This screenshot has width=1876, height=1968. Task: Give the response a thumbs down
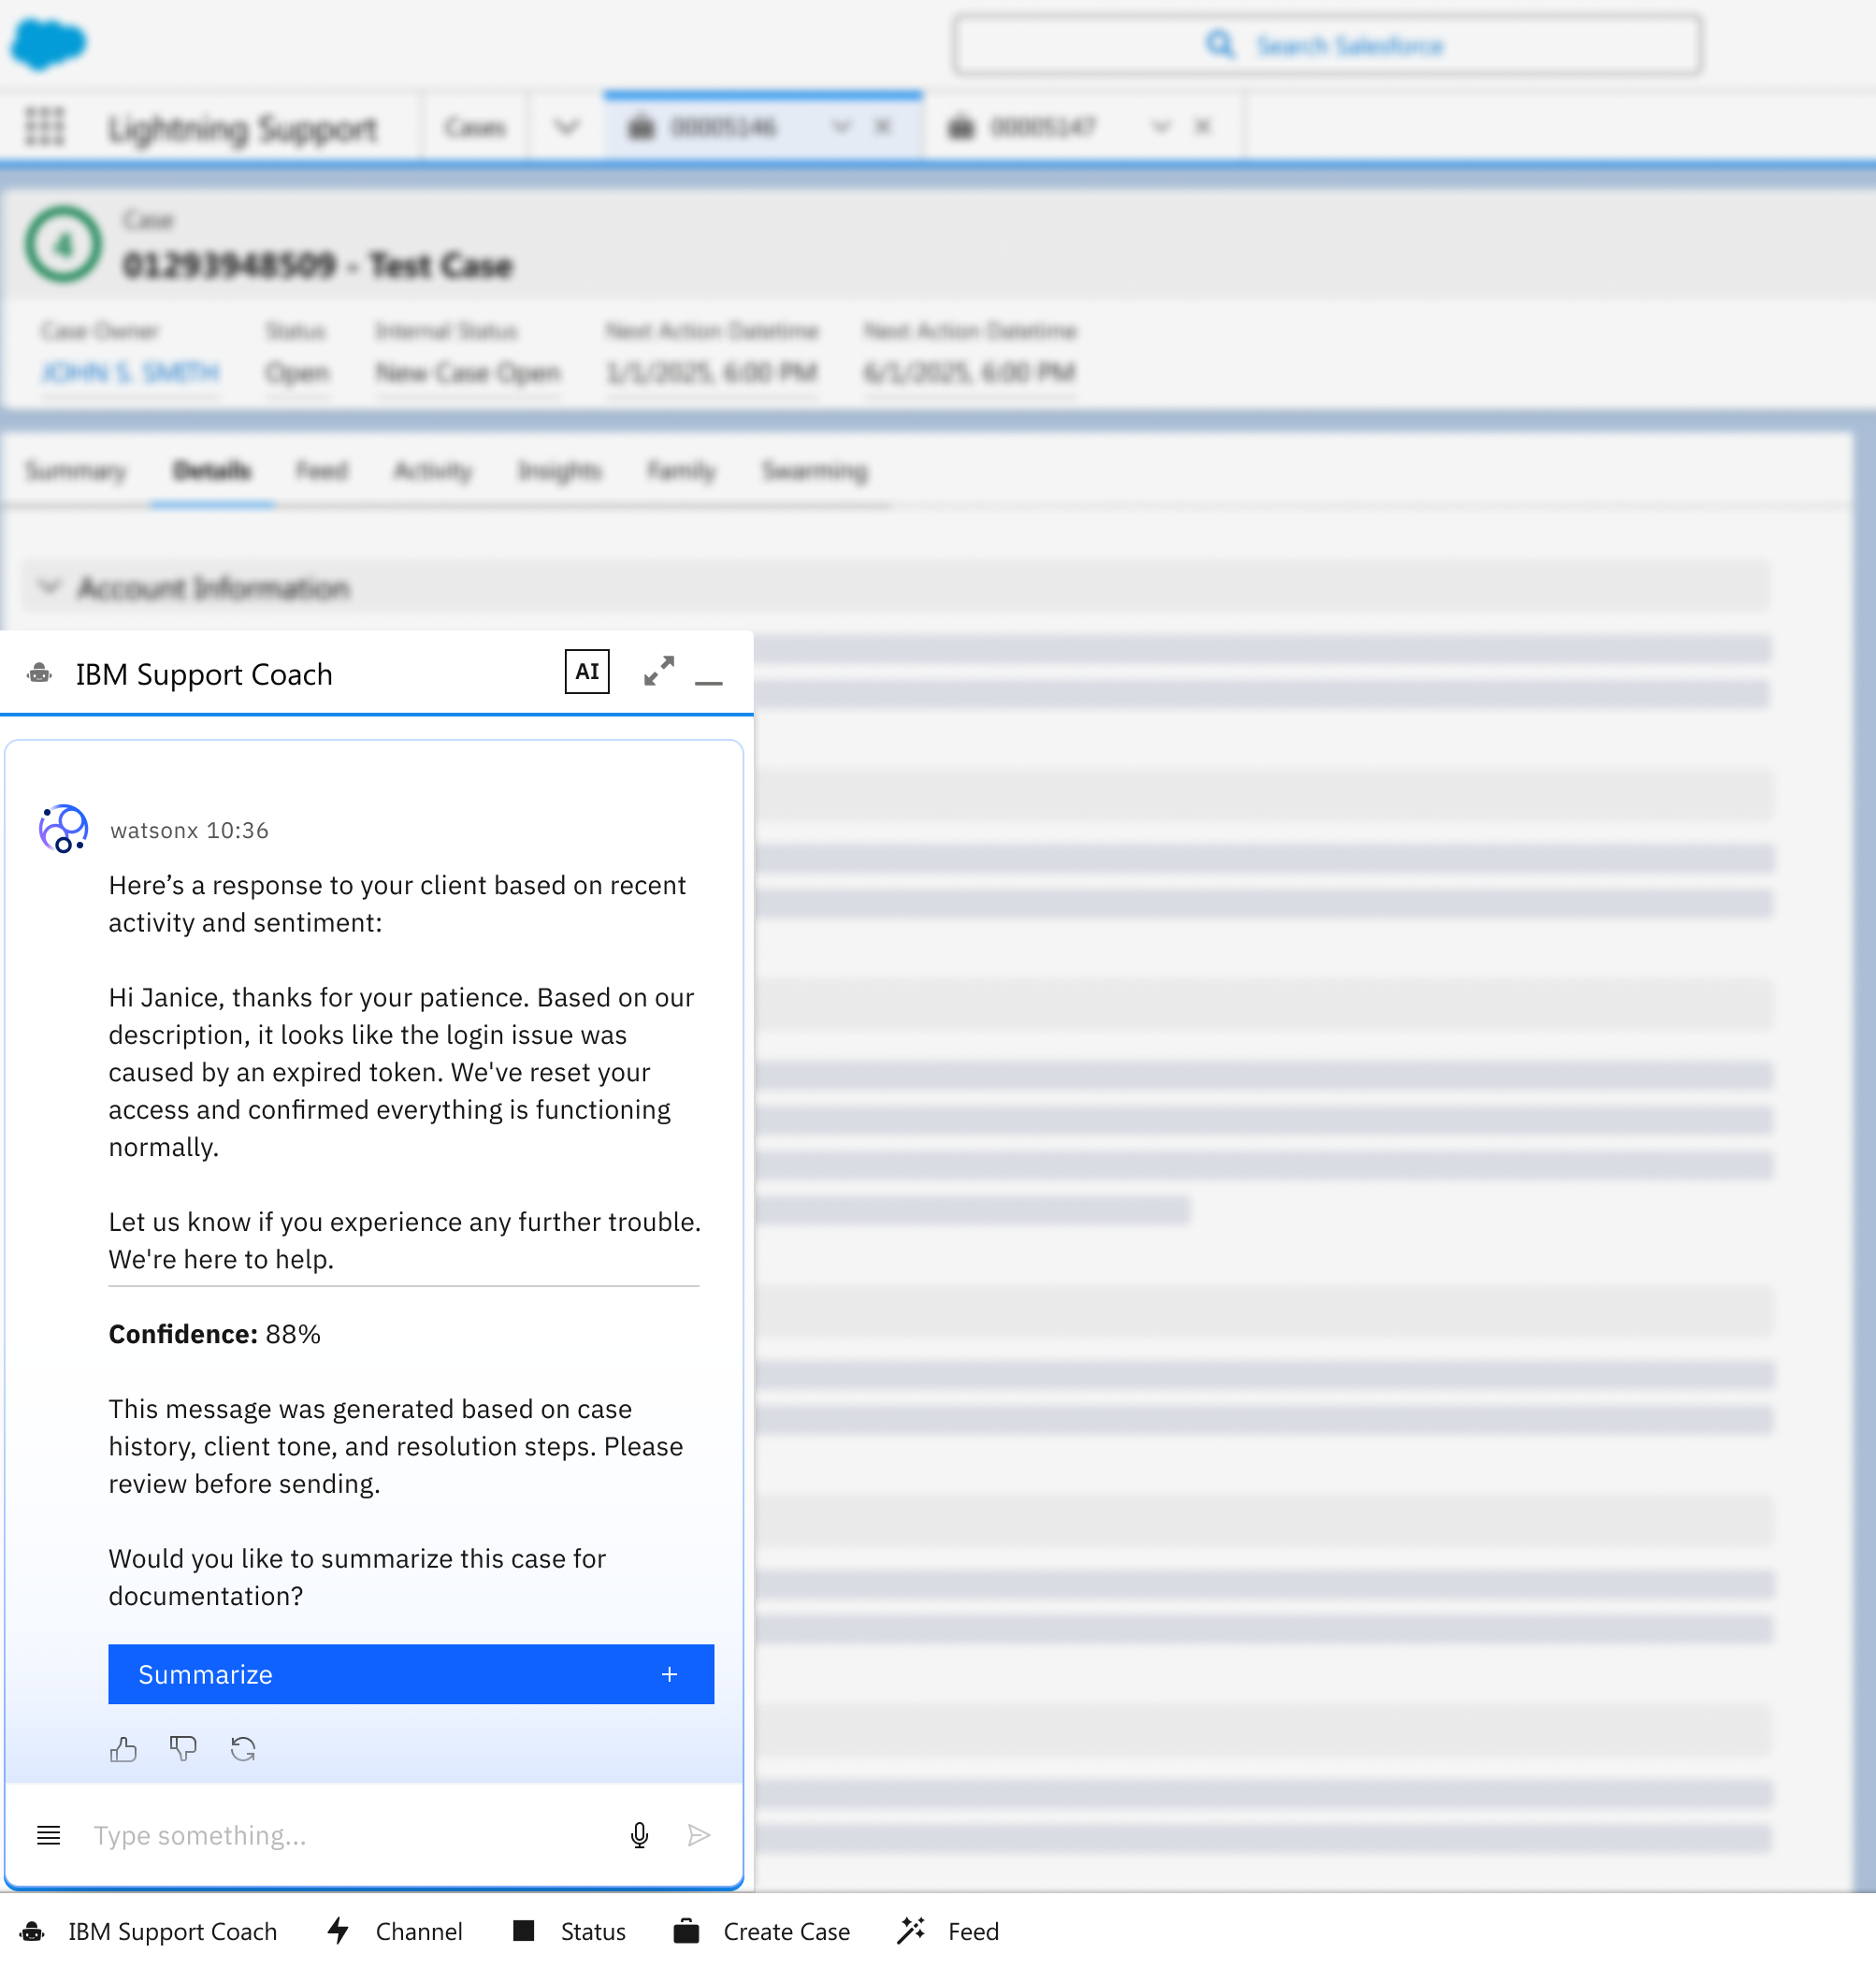[x=183, y=1748]
